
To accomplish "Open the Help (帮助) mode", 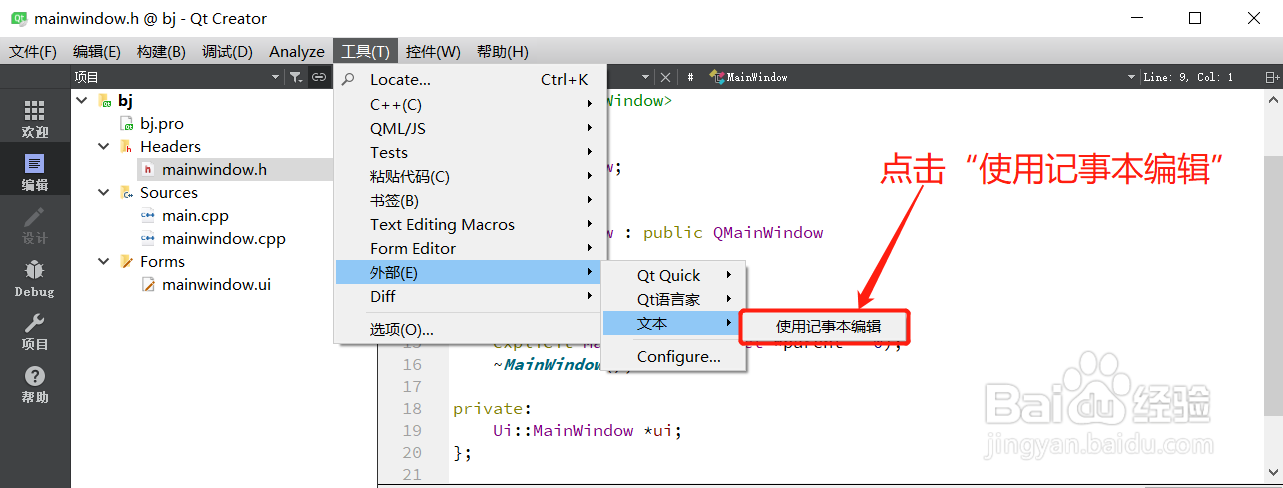I will coord(35,384).
